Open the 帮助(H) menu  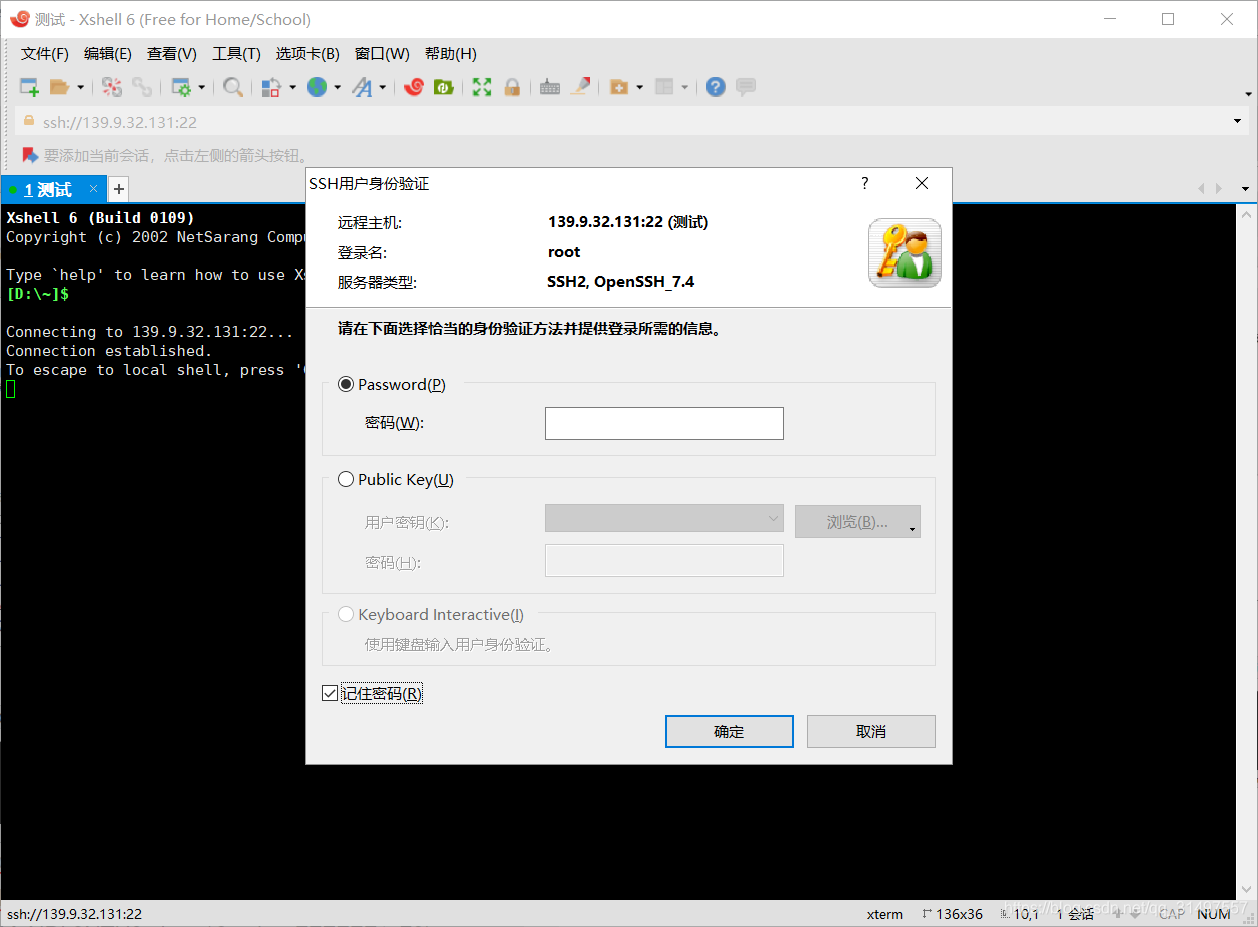451,54
